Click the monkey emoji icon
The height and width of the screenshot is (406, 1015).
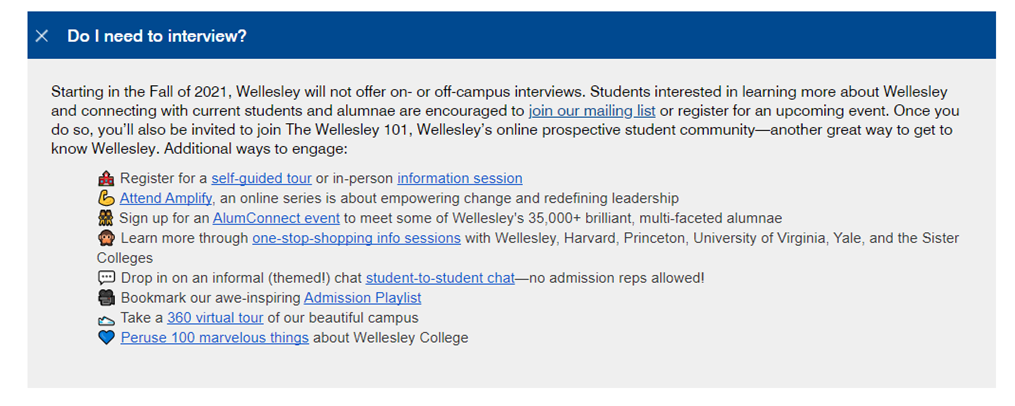click(x=106, y=238)
